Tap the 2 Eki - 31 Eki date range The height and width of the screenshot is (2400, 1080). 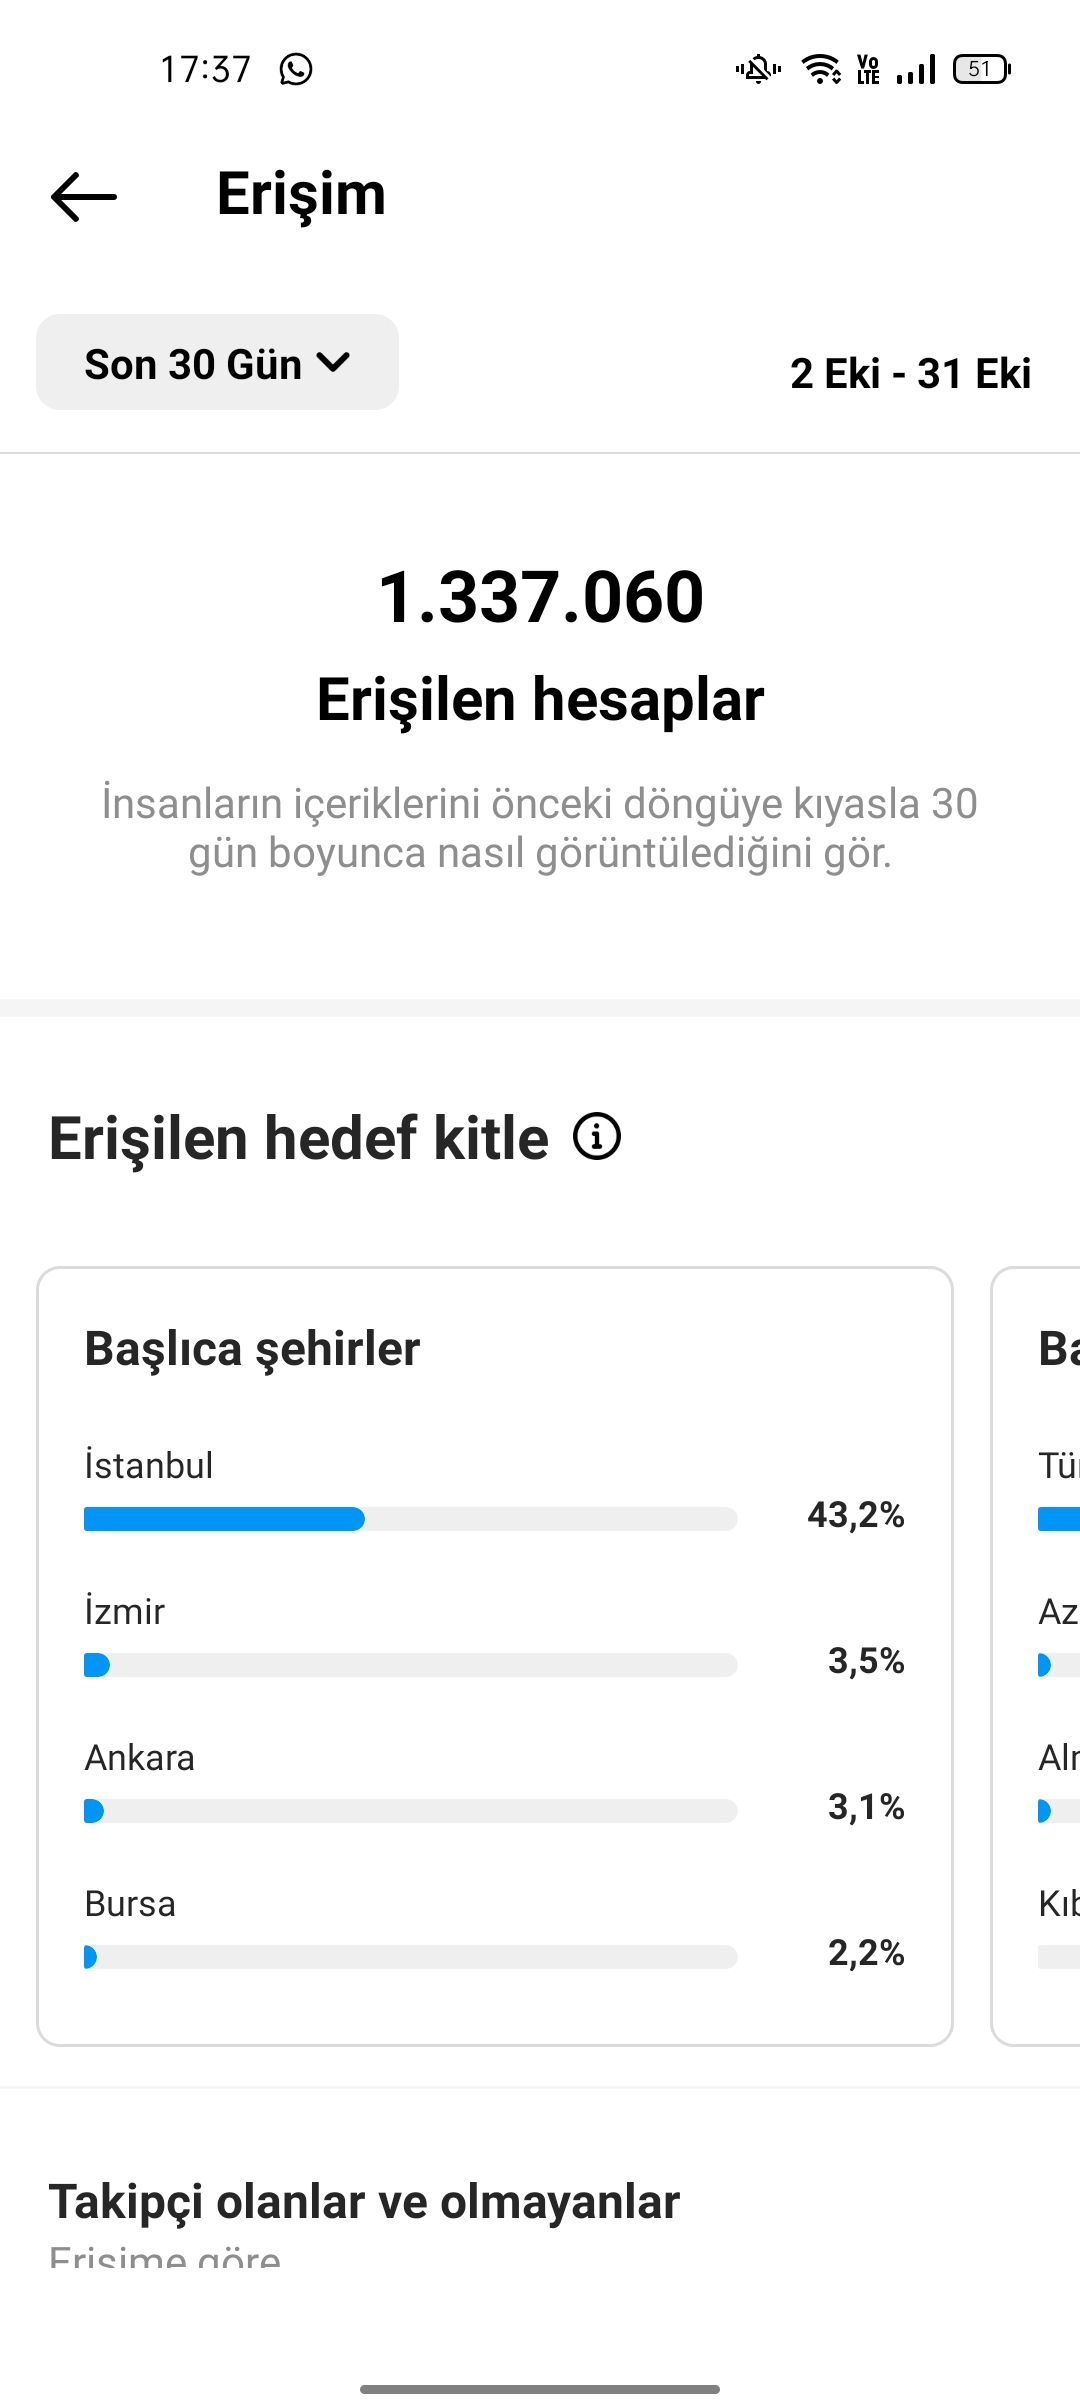(910, 374)
